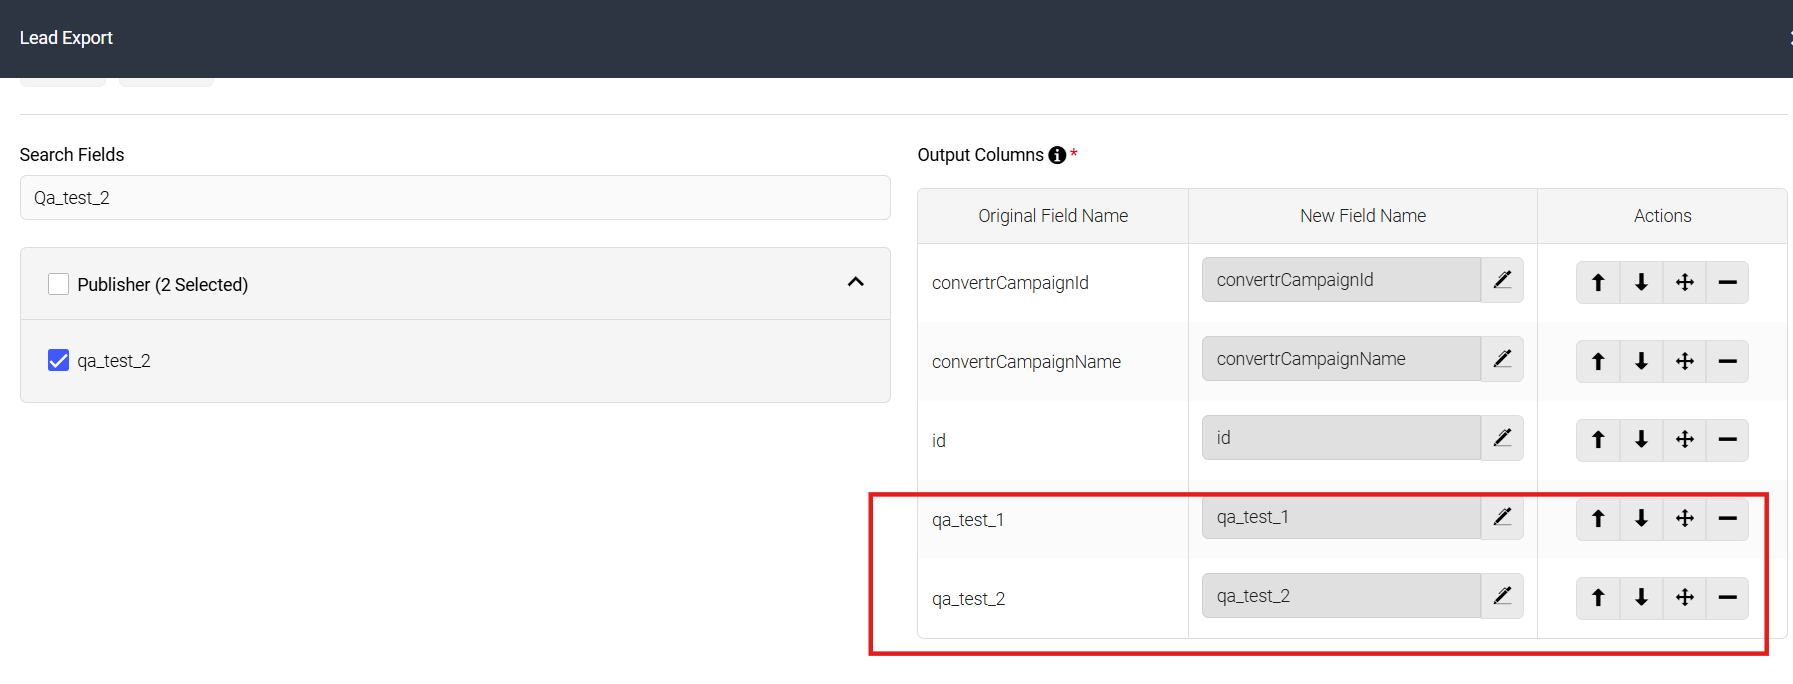Uncheck the qa_test_2 field checkbox
The height and width of the screenshot is (684, 1793).
coord(59,360)
